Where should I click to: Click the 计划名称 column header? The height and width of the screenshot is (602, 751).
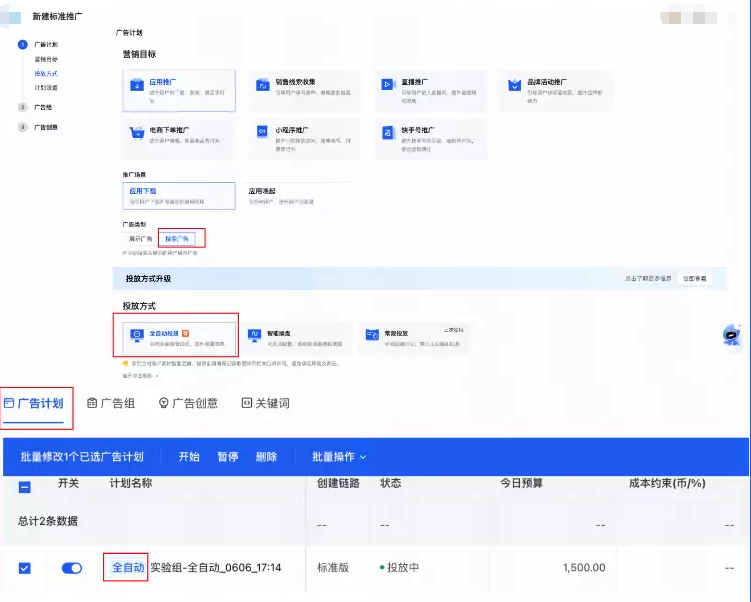click(x=131, y=483)
